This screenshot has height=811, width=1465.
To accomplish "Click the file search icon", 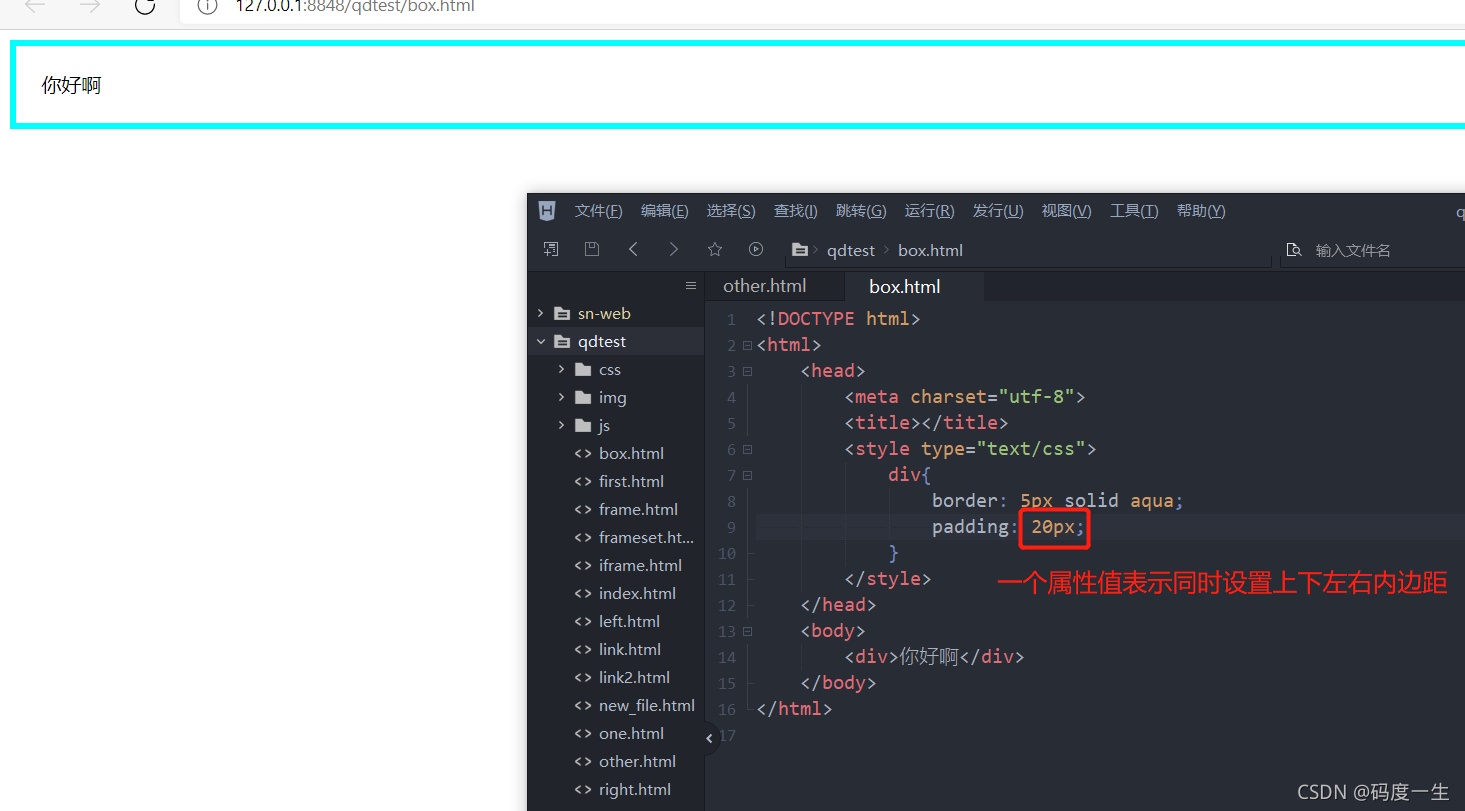I will coord(1294,250).
